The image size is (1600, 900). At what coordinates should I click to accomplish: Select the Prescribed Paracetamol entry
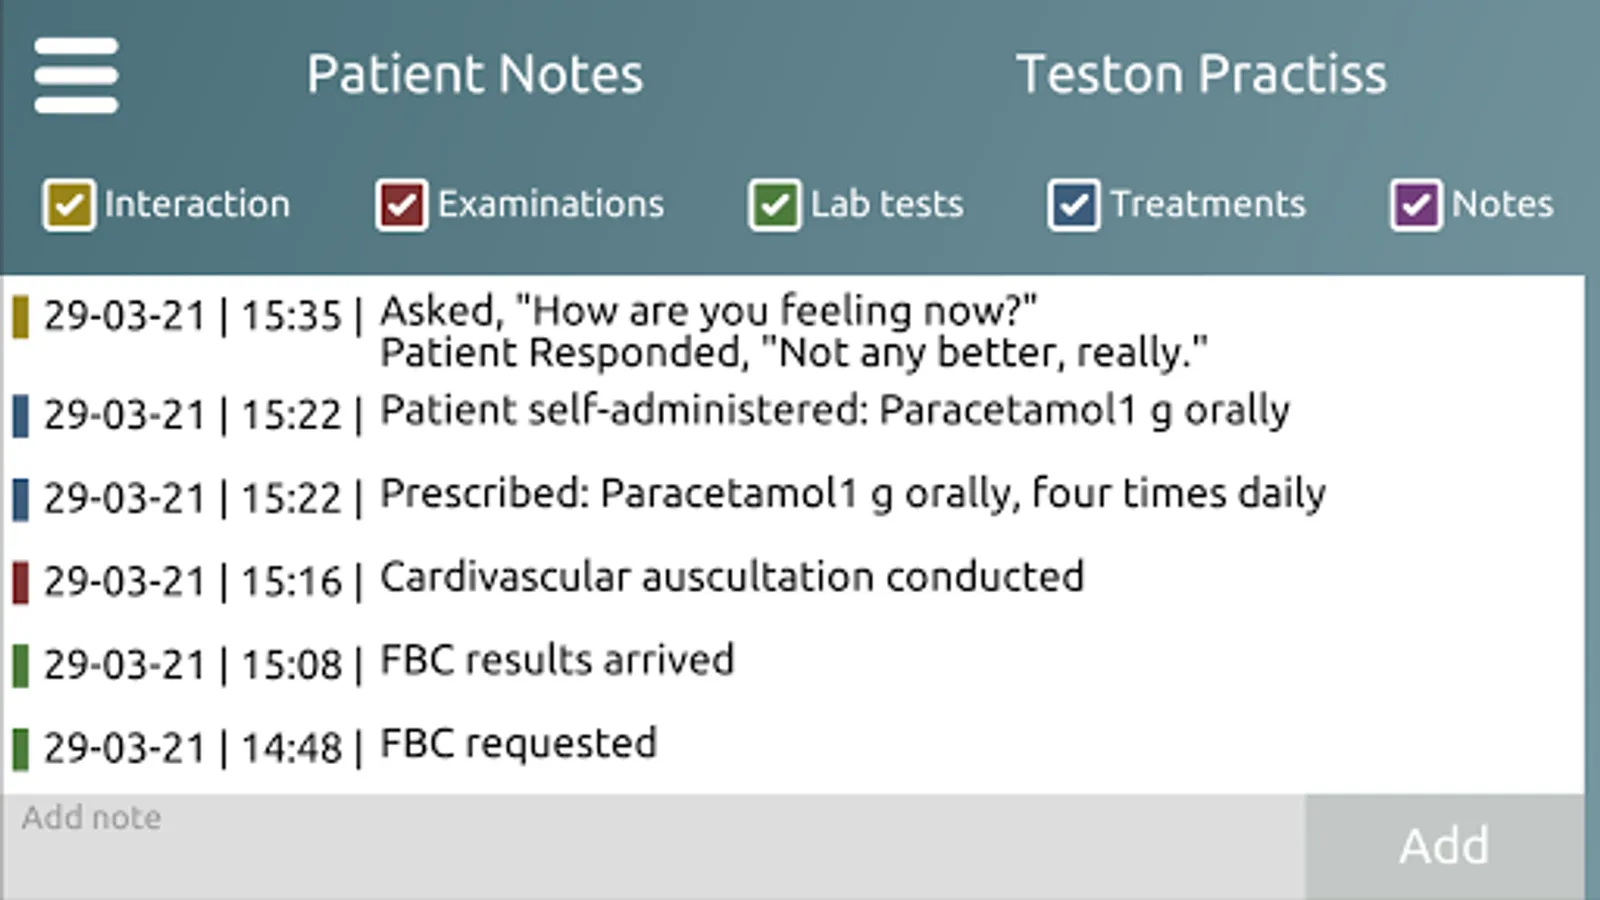[x=852, y=494]
